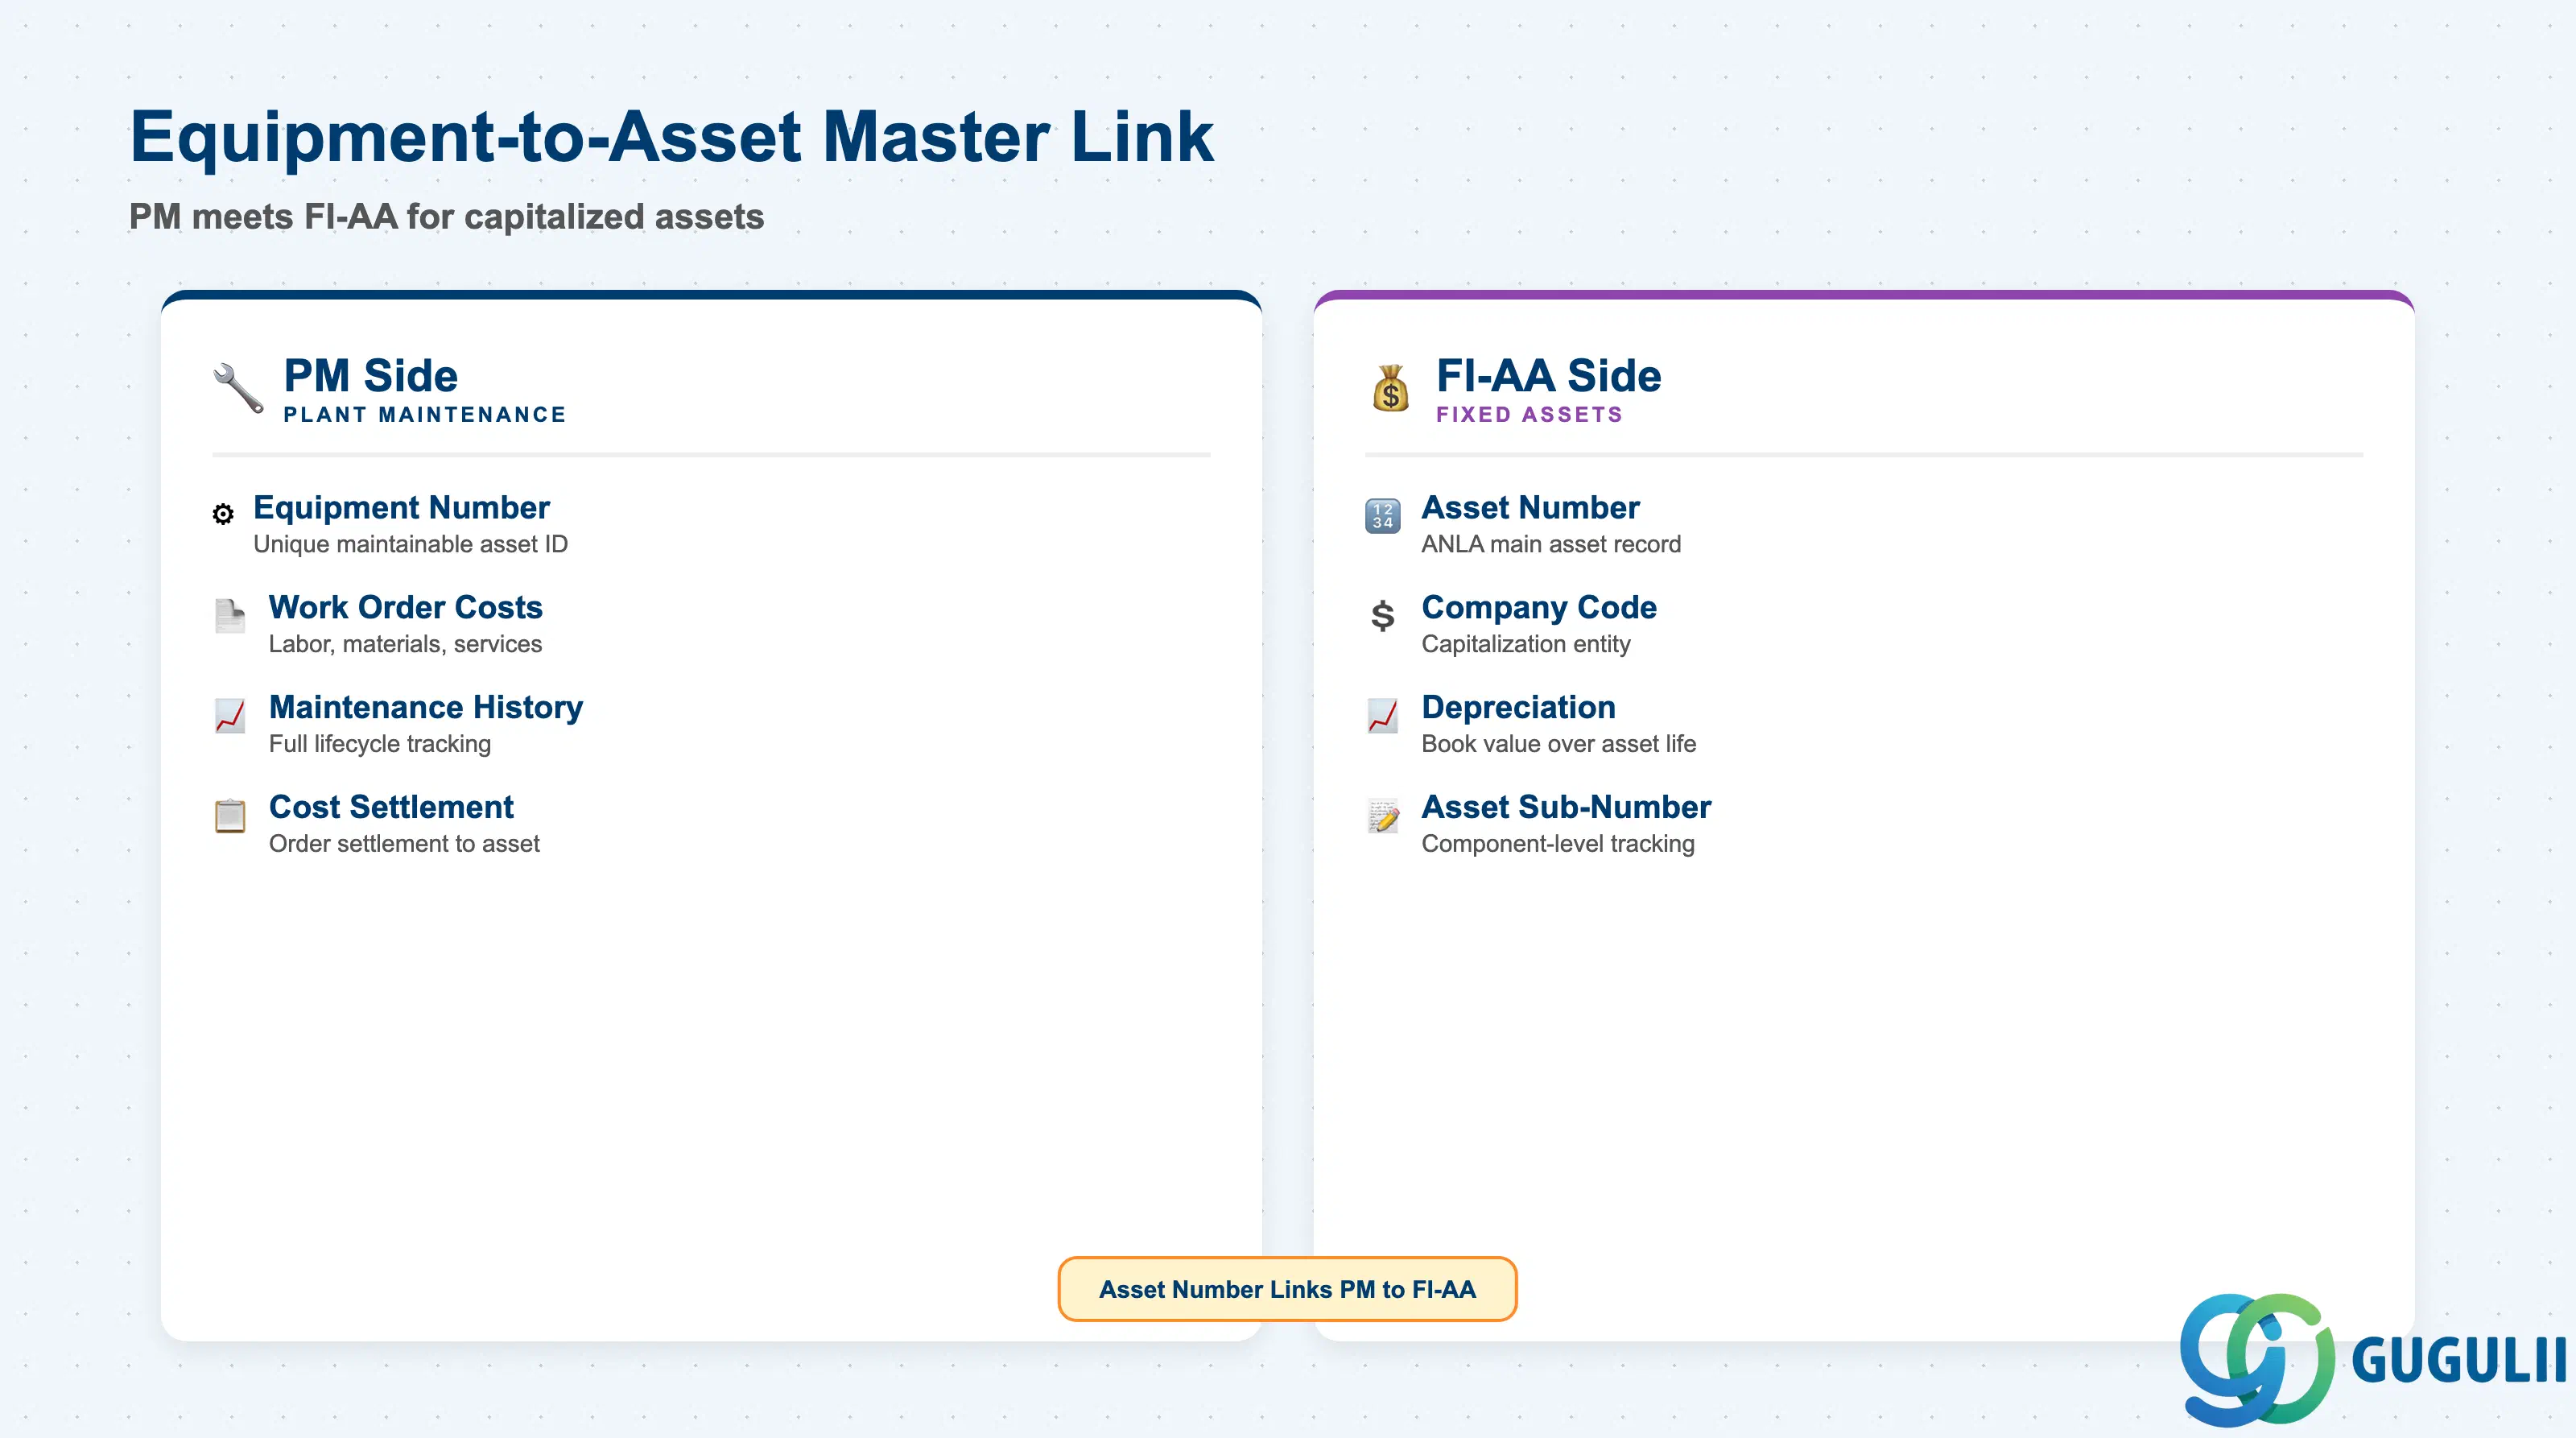Click the Gugulii logo
The width and height of the screenshot is (2576, 1438).
(x=2374, y=1359)
